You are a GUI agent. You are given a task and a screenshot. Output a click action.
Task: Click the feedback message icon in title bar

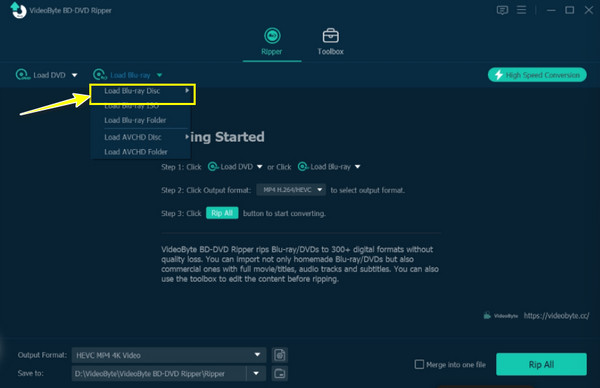pos(502,10)
